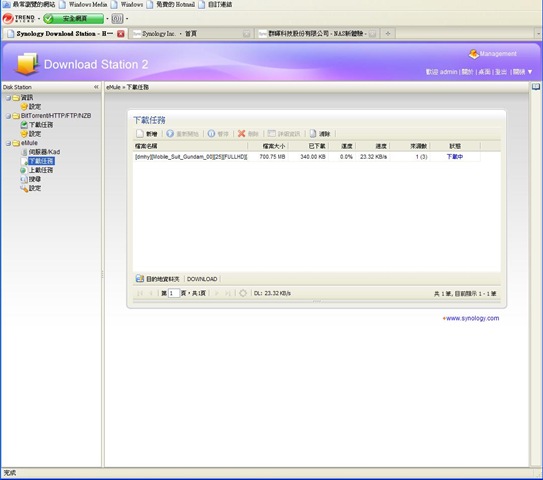Go to last page using pagination icon

[x=228, y=293]
